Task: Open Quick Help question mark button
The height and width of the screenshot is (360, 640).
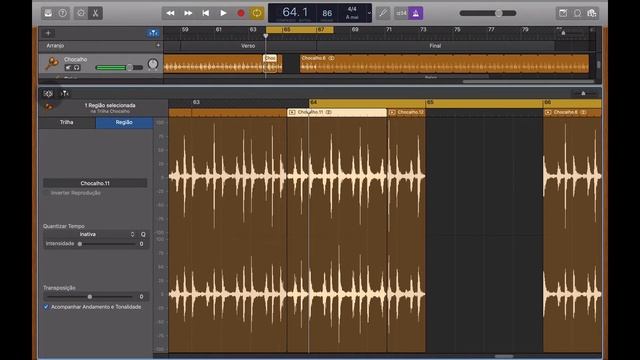Action: click(62, 13)
